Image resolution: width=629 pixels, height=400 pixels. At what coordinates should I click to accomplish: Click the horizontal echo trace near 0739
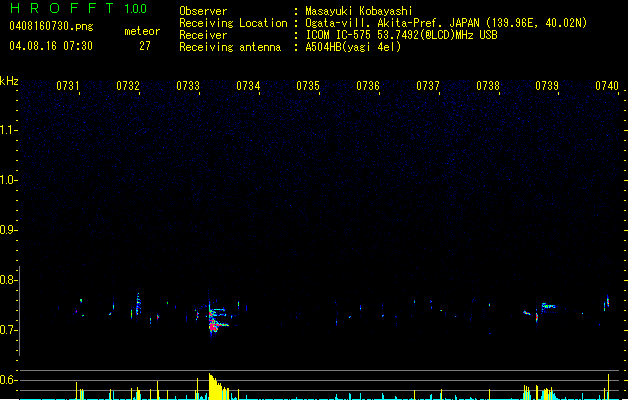548,307
